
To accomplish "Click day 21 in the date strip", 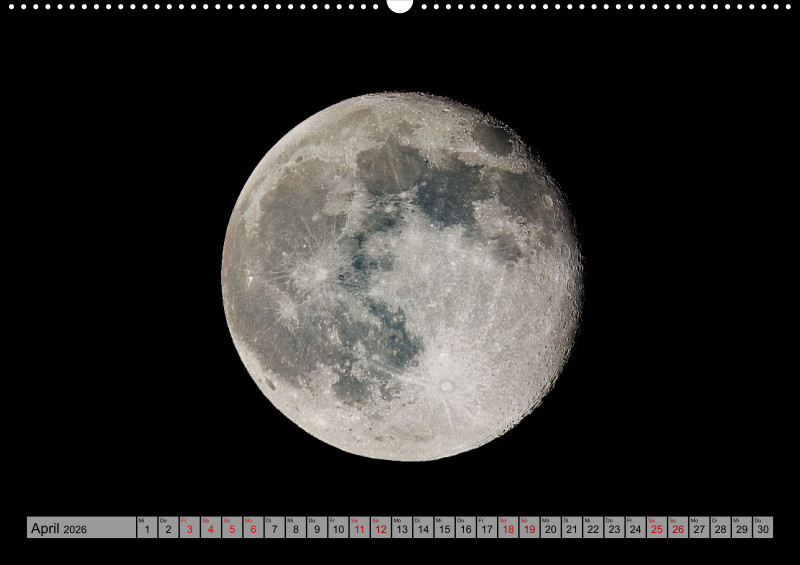I will pos(571,528).
